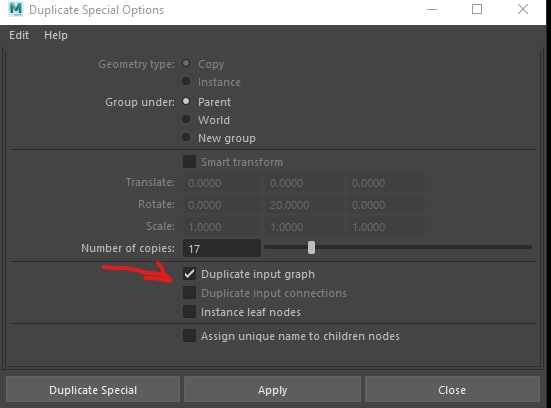The width and height of the screenshot is (551, 408).
Task: Uncheck Duplicate input graph
Action: [189, 274]
